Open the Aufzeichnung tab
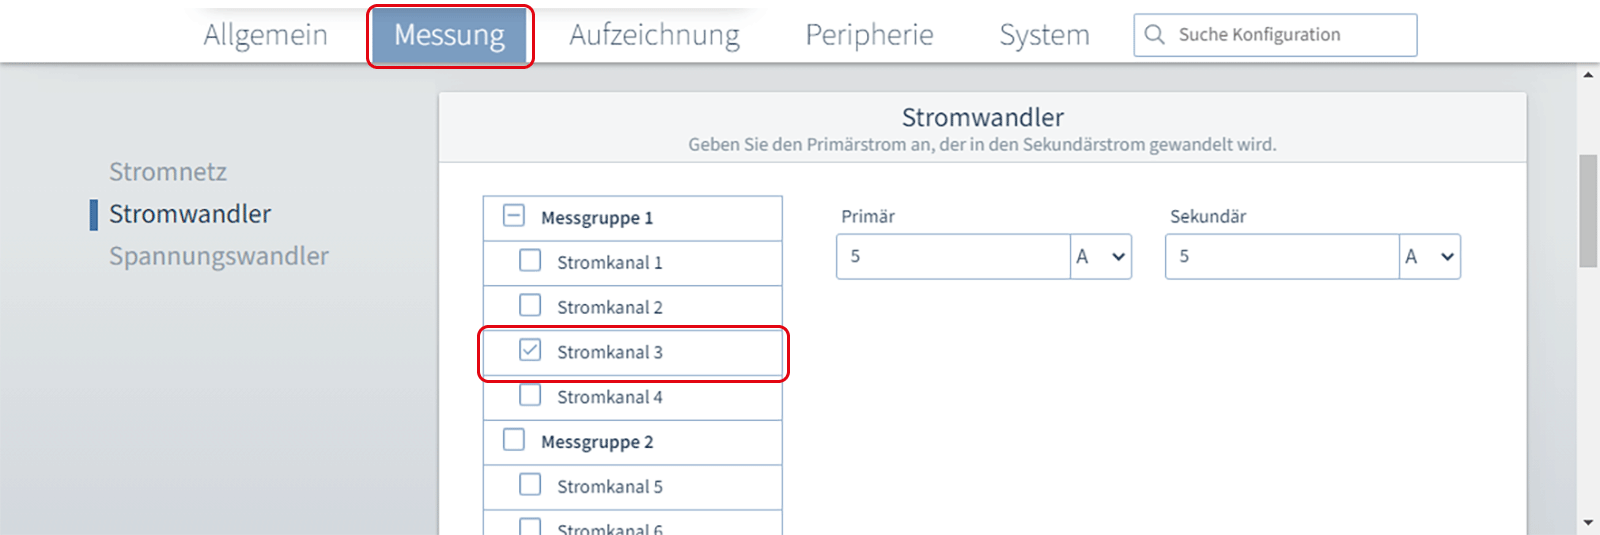 pos(654,35)
